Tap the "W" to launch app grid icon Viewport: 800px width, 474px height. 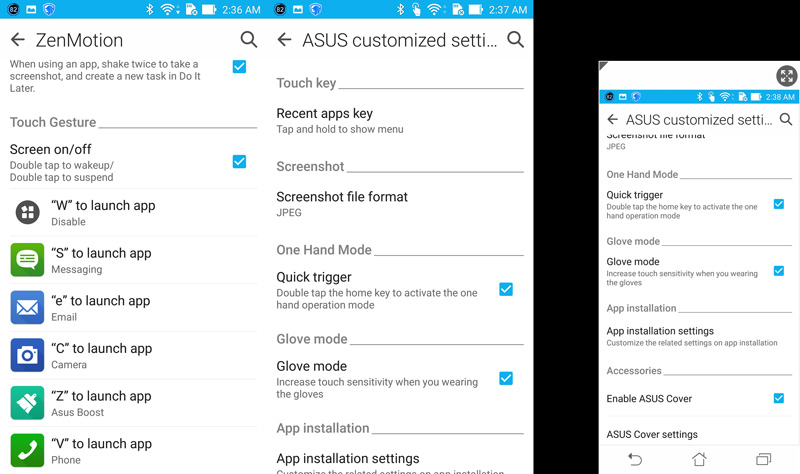pyautogui.click(x=27, y=212)
